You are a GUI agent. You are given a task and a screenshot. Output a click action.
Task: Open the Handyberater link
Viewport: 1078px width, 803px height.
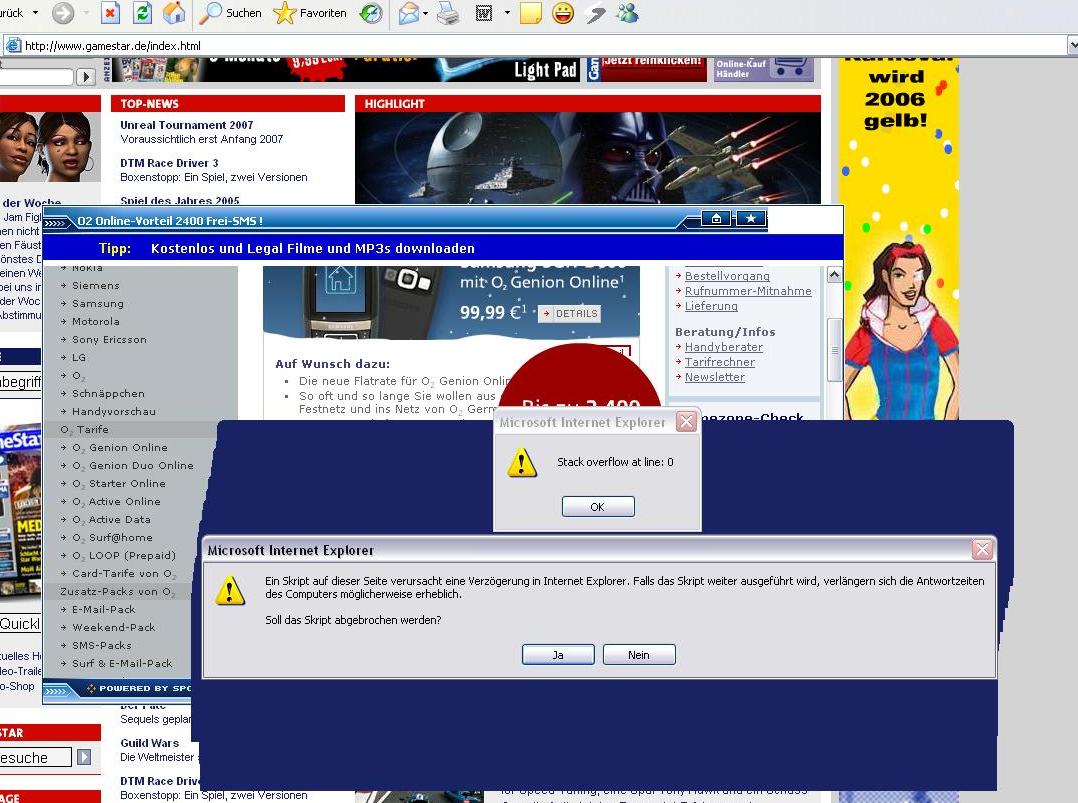click(x=723, y=347)
